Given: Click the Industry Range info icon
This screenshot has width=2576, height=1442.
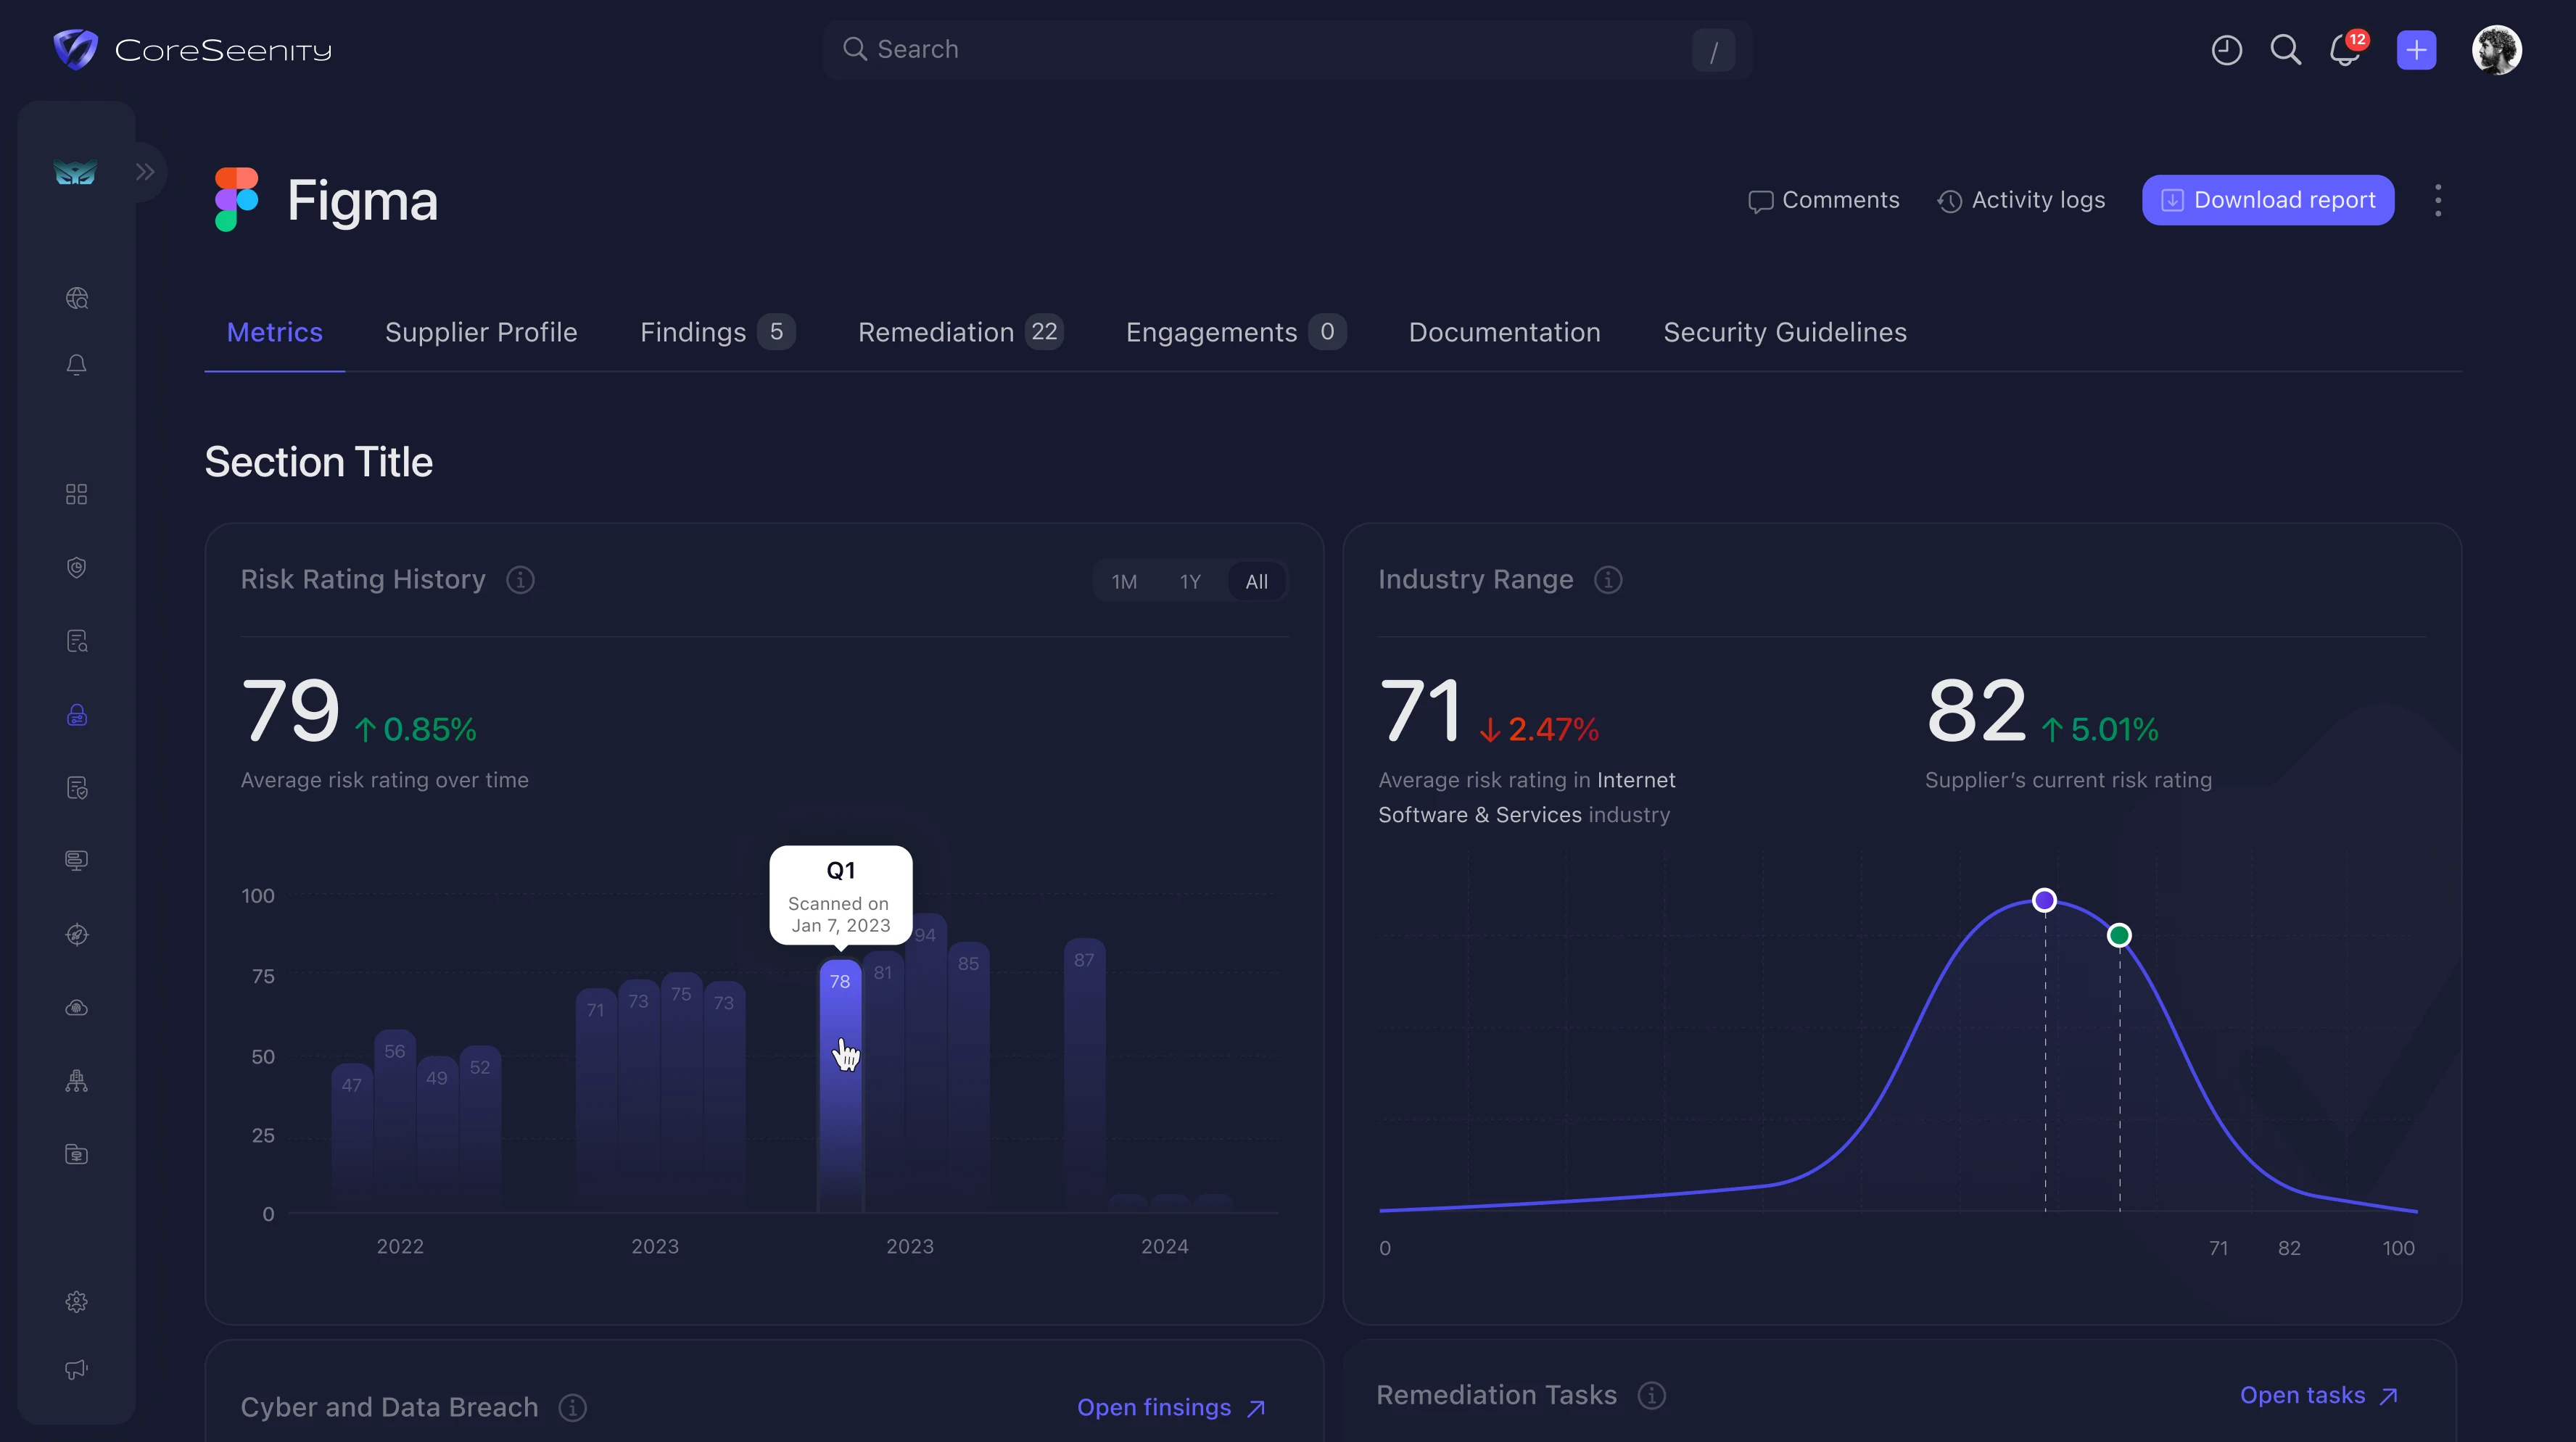Looking at the screenshot, I should pos(1608,580).
